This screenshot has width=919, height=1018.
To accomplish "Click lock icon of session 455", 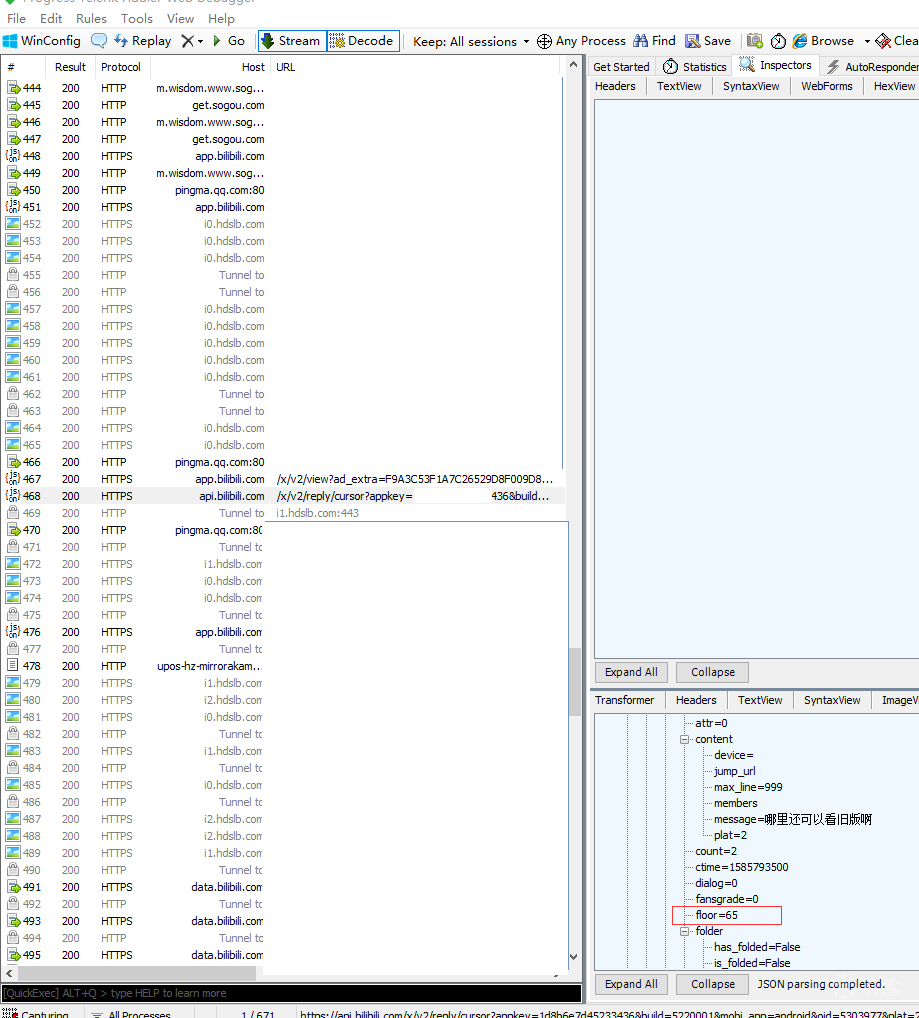I will coord(12,275).
